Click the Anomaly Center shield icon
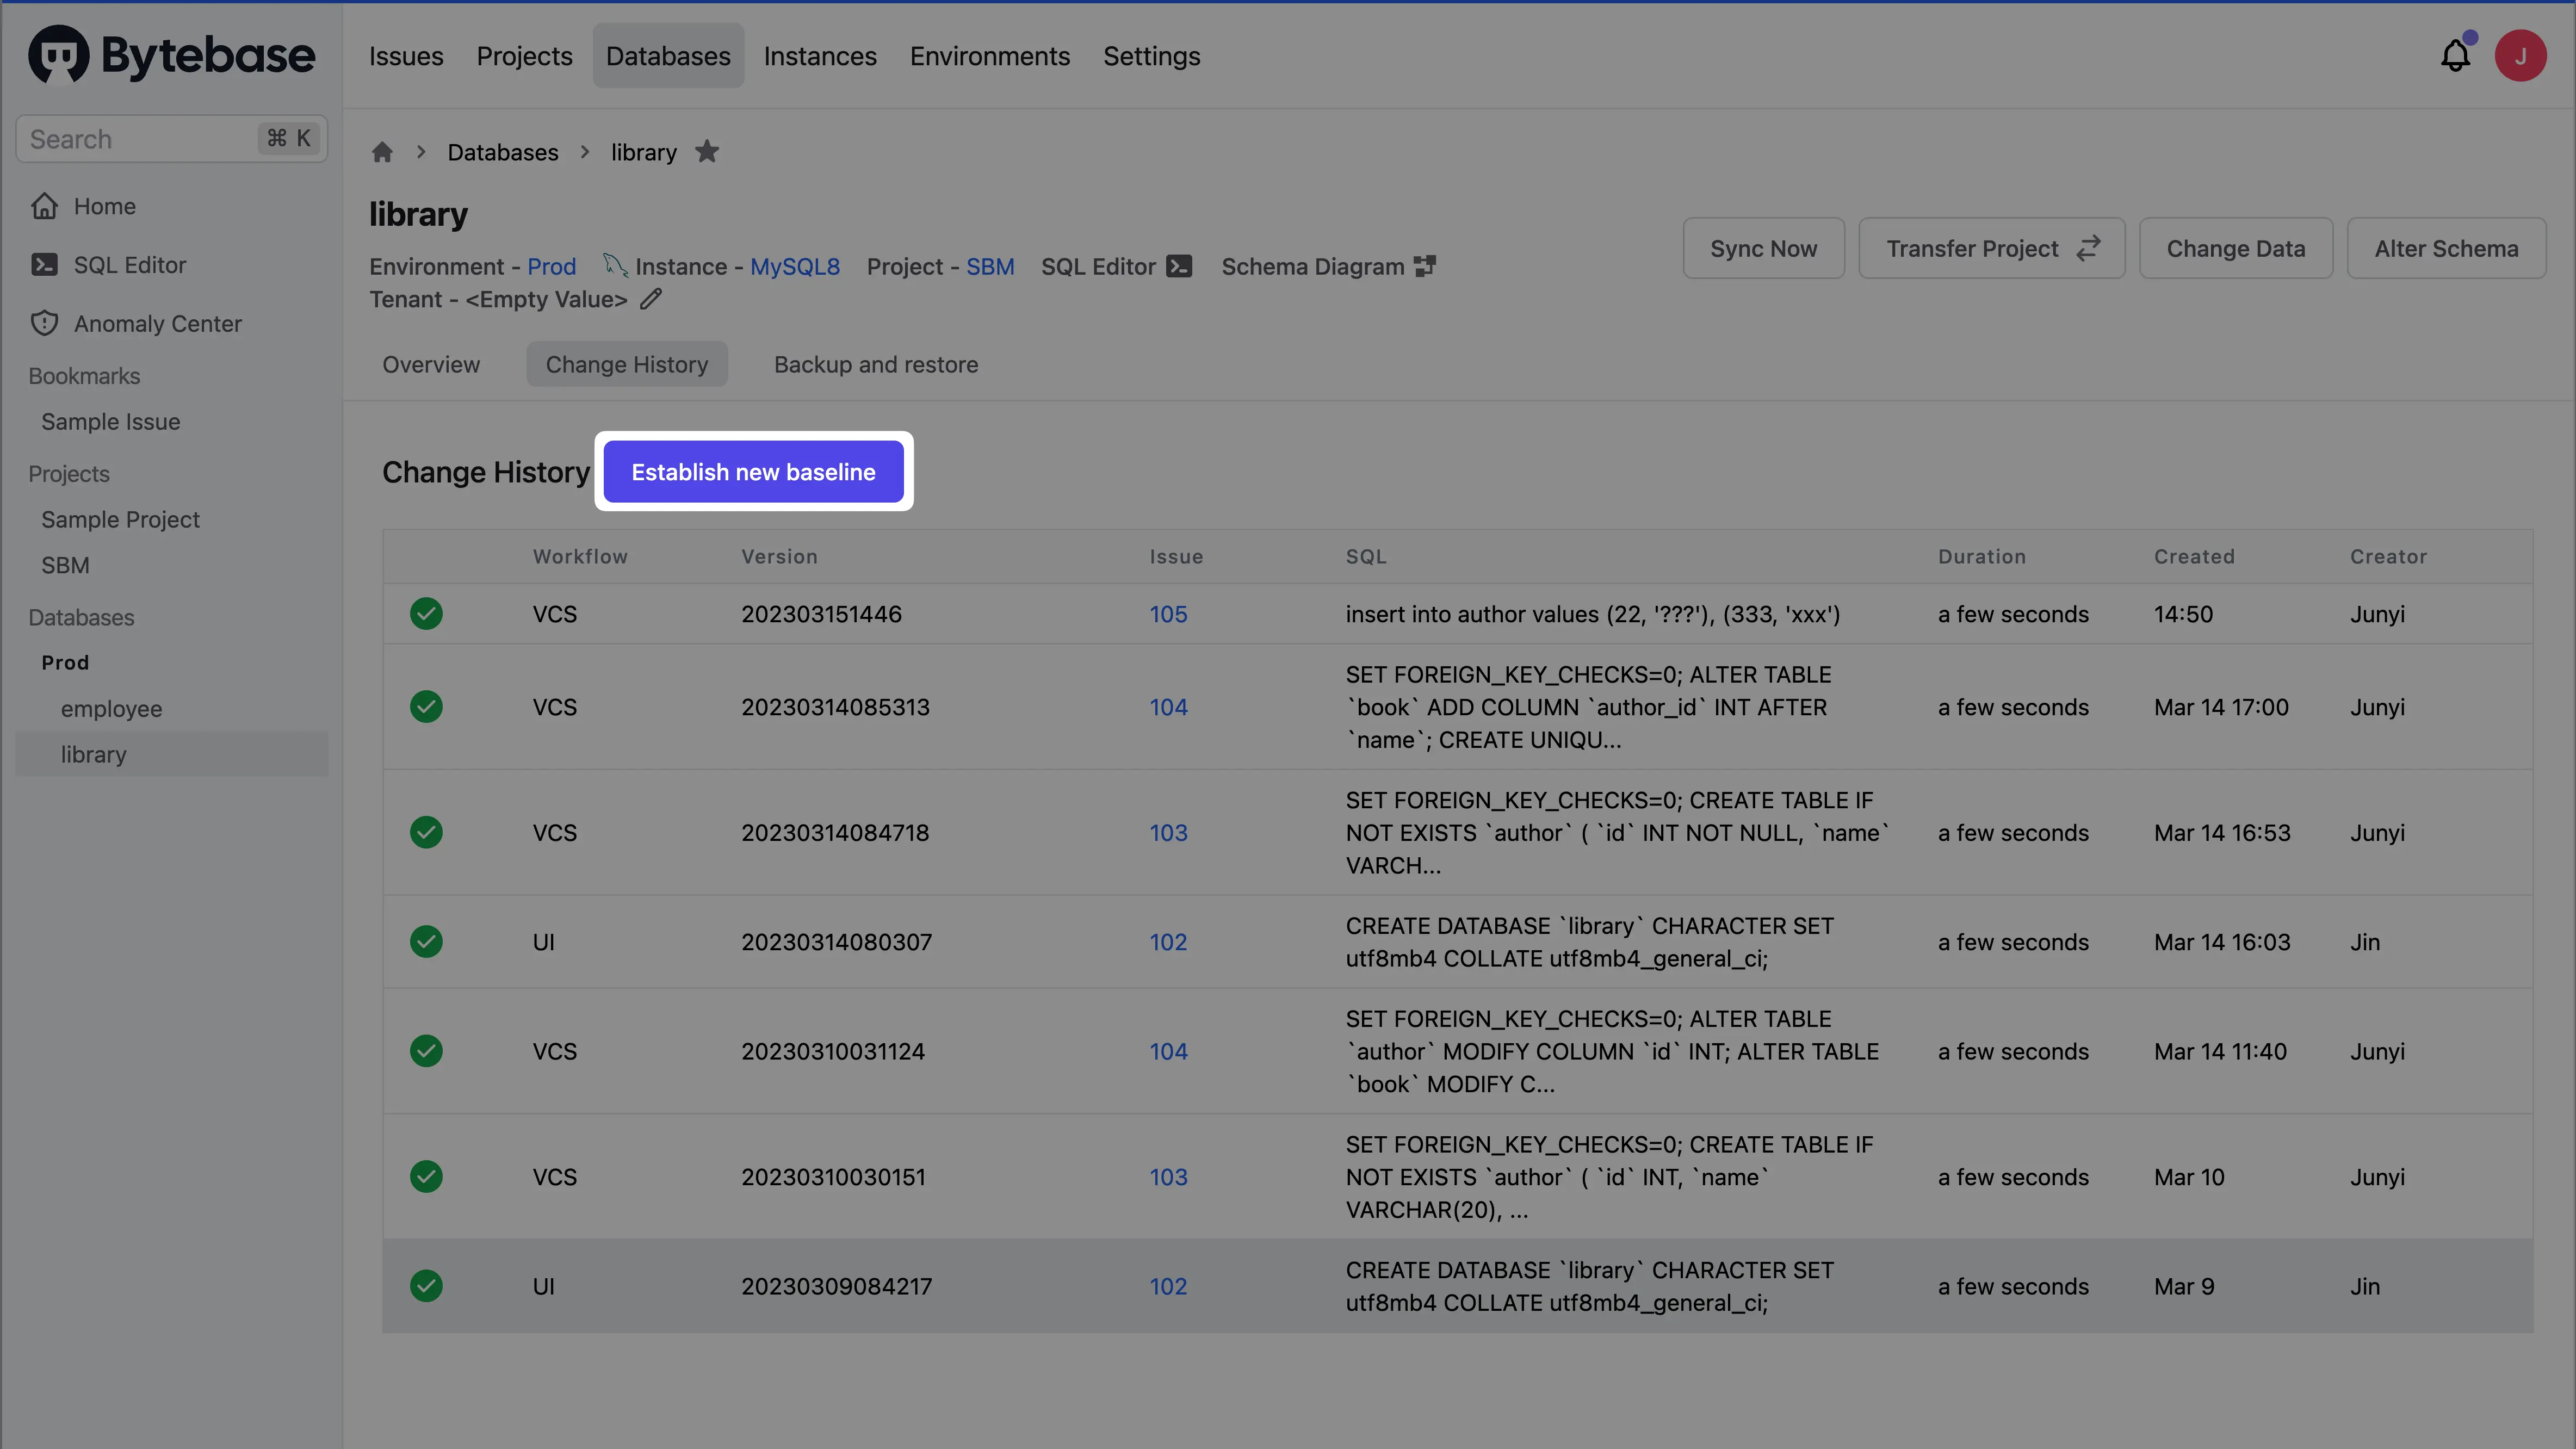The height and width of the screenshot is (1449, 2576). (45, 323)
